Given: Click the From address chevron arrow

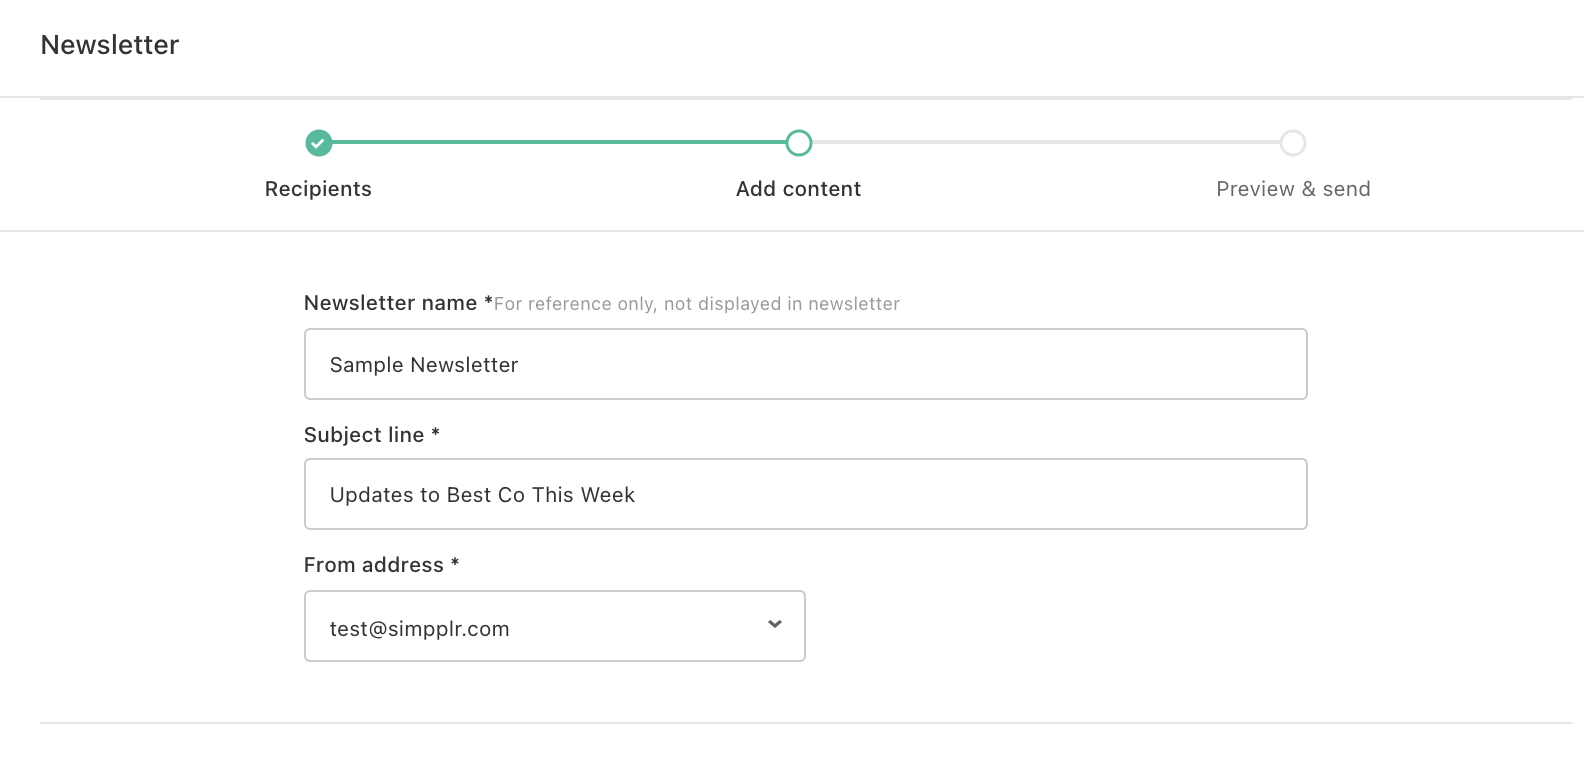Looking at the screenshot, I should 775,624.
